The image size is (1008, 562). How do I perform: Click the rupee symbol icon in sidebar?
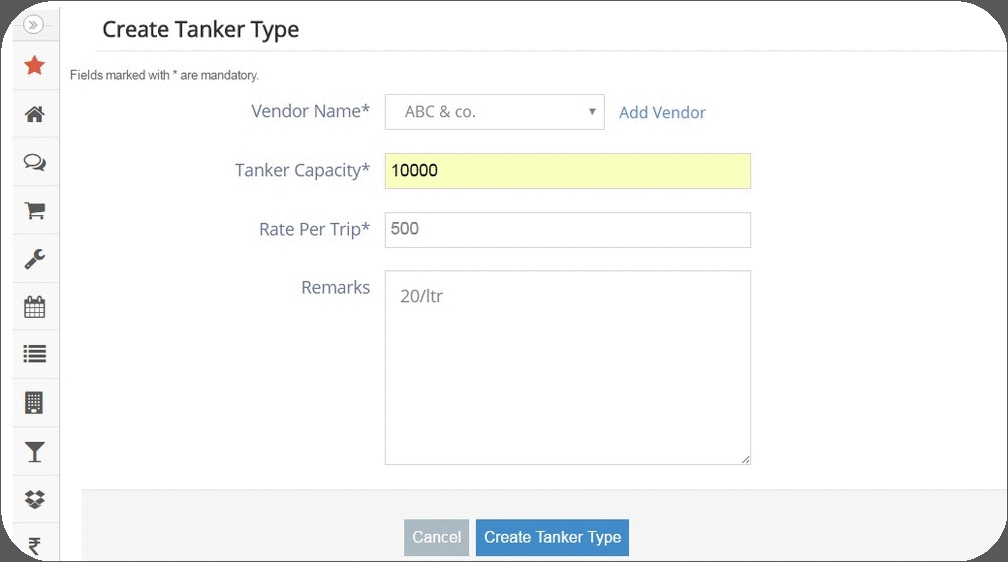click(34, 546)
